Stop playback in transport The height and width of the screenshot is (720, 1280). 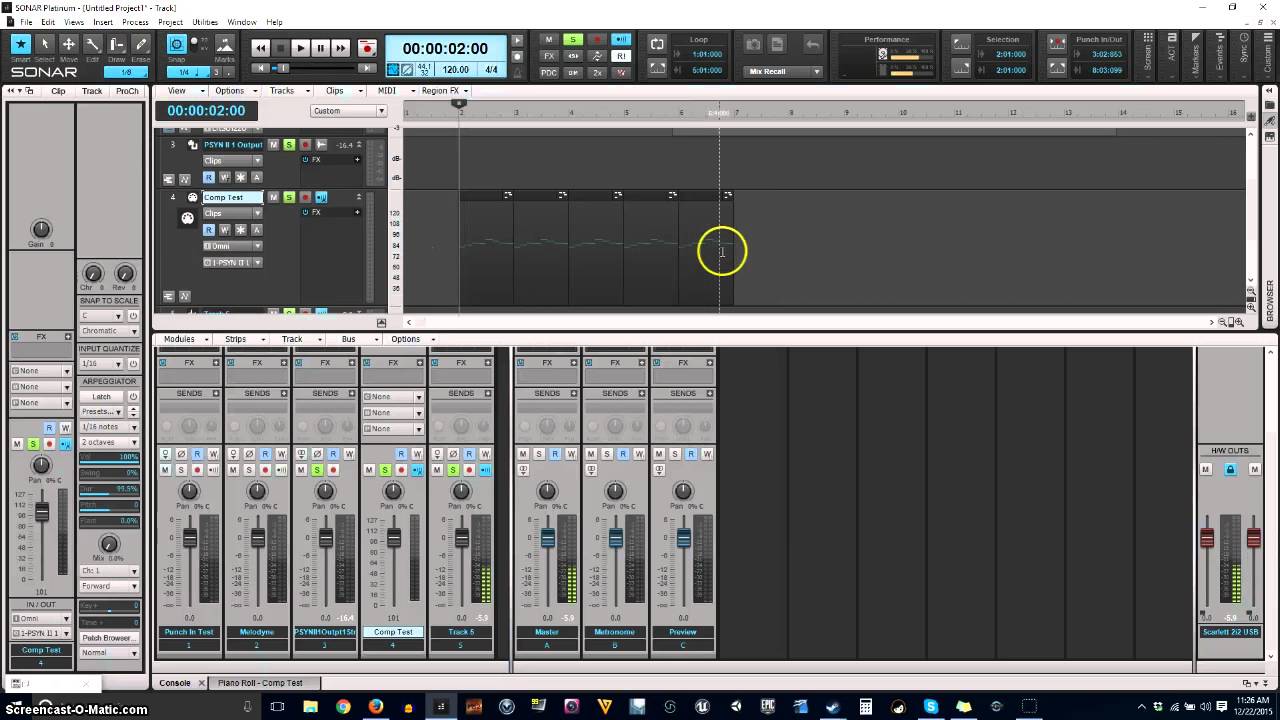[280, 47]
